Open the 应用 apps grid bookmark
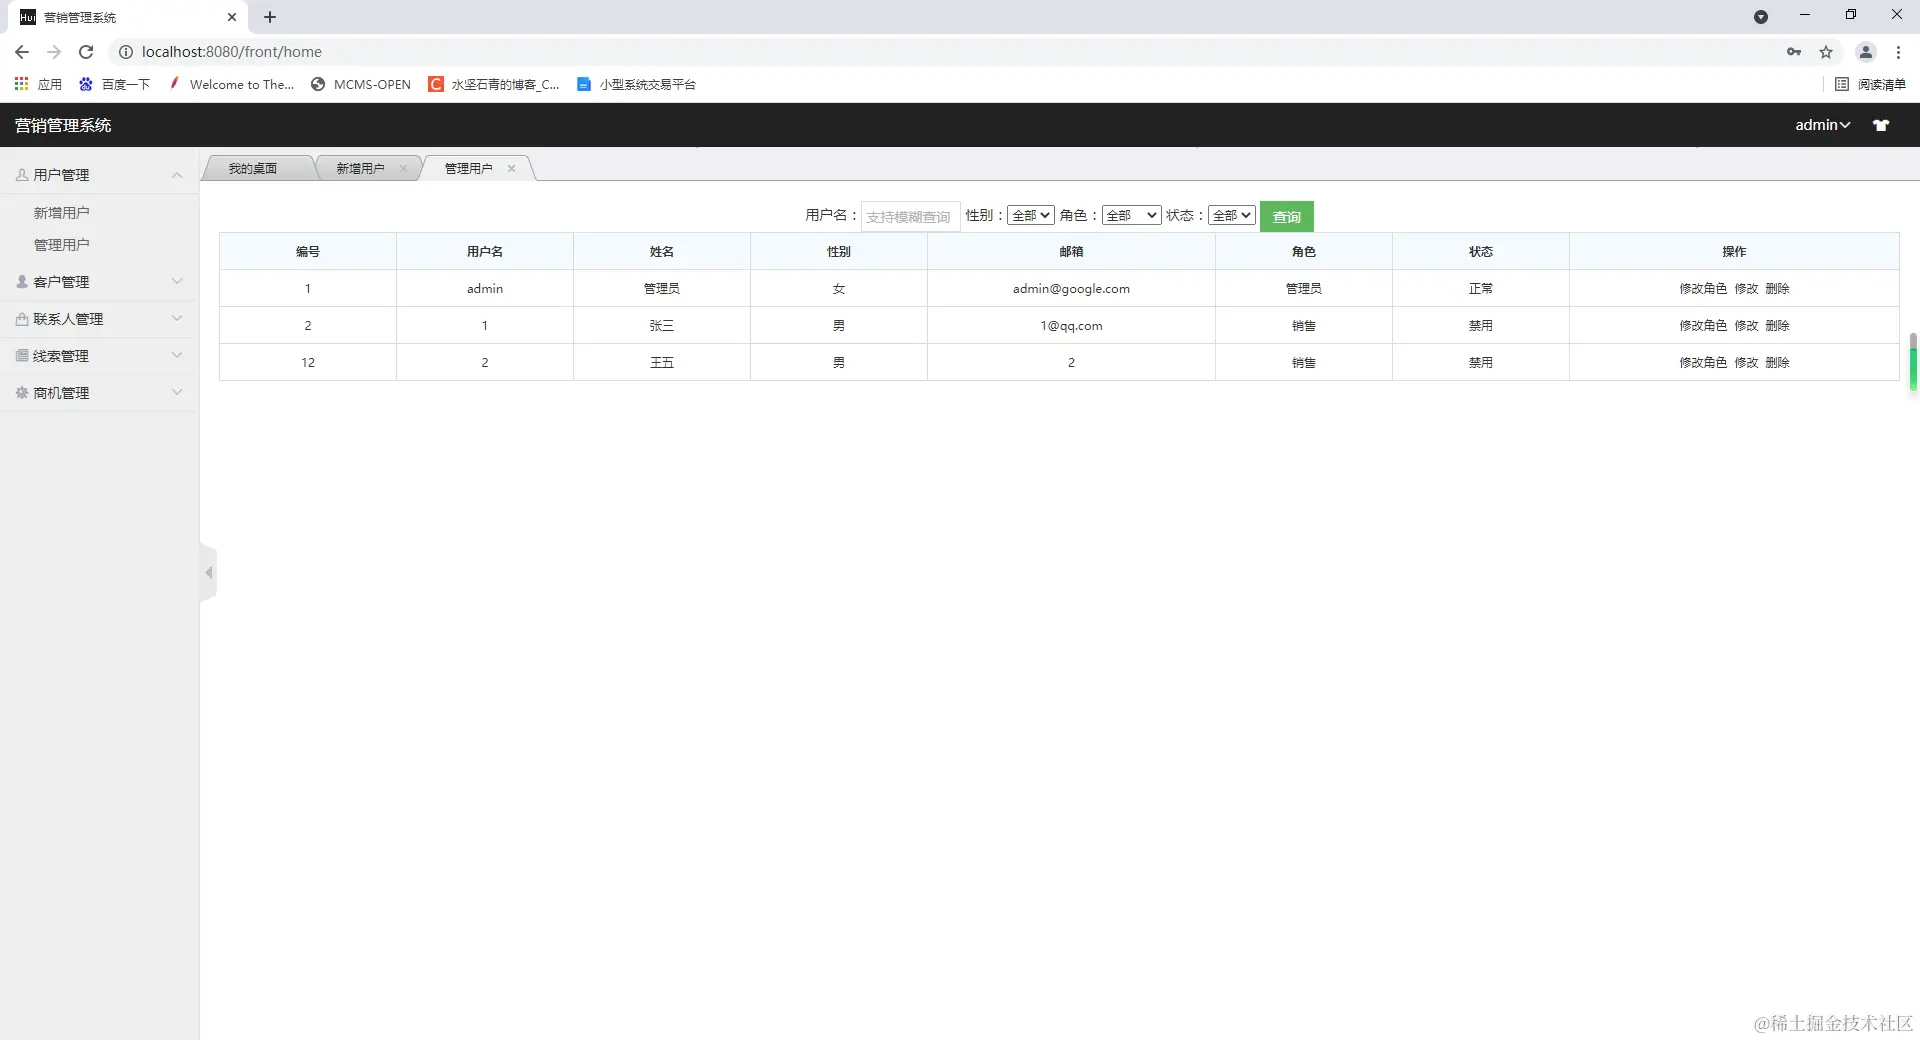1920x1040 pixels. point(38,84)
